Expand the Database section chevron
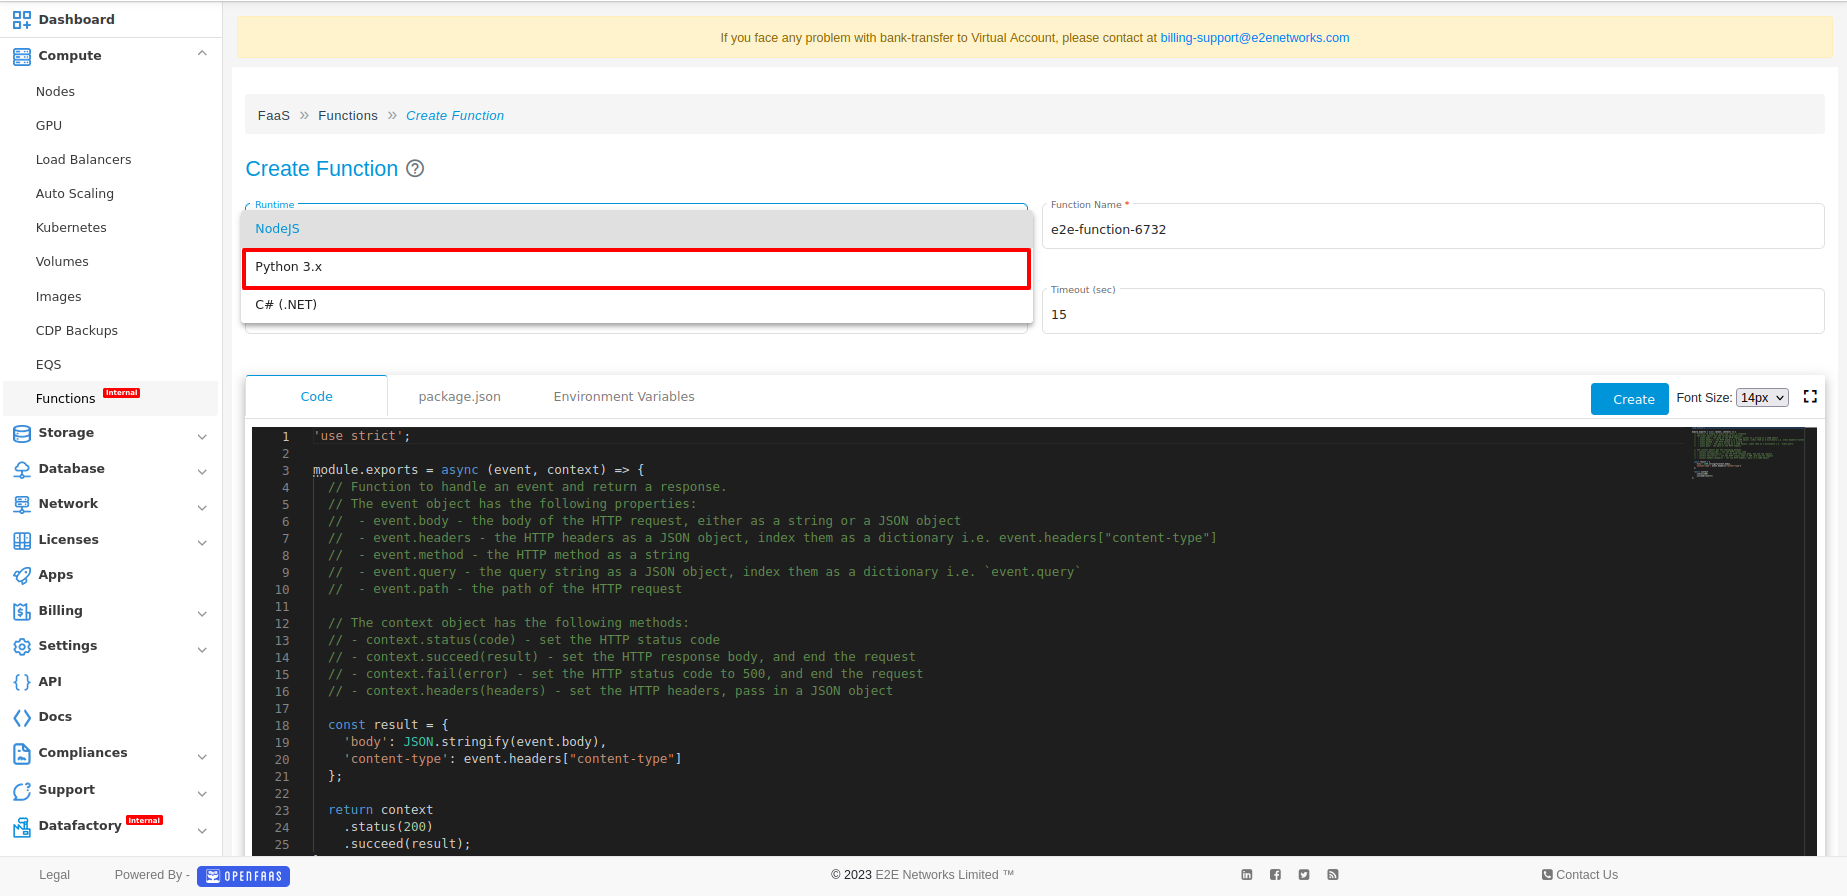This screenshot has height=896, width=1847. [x=202, y=471]
